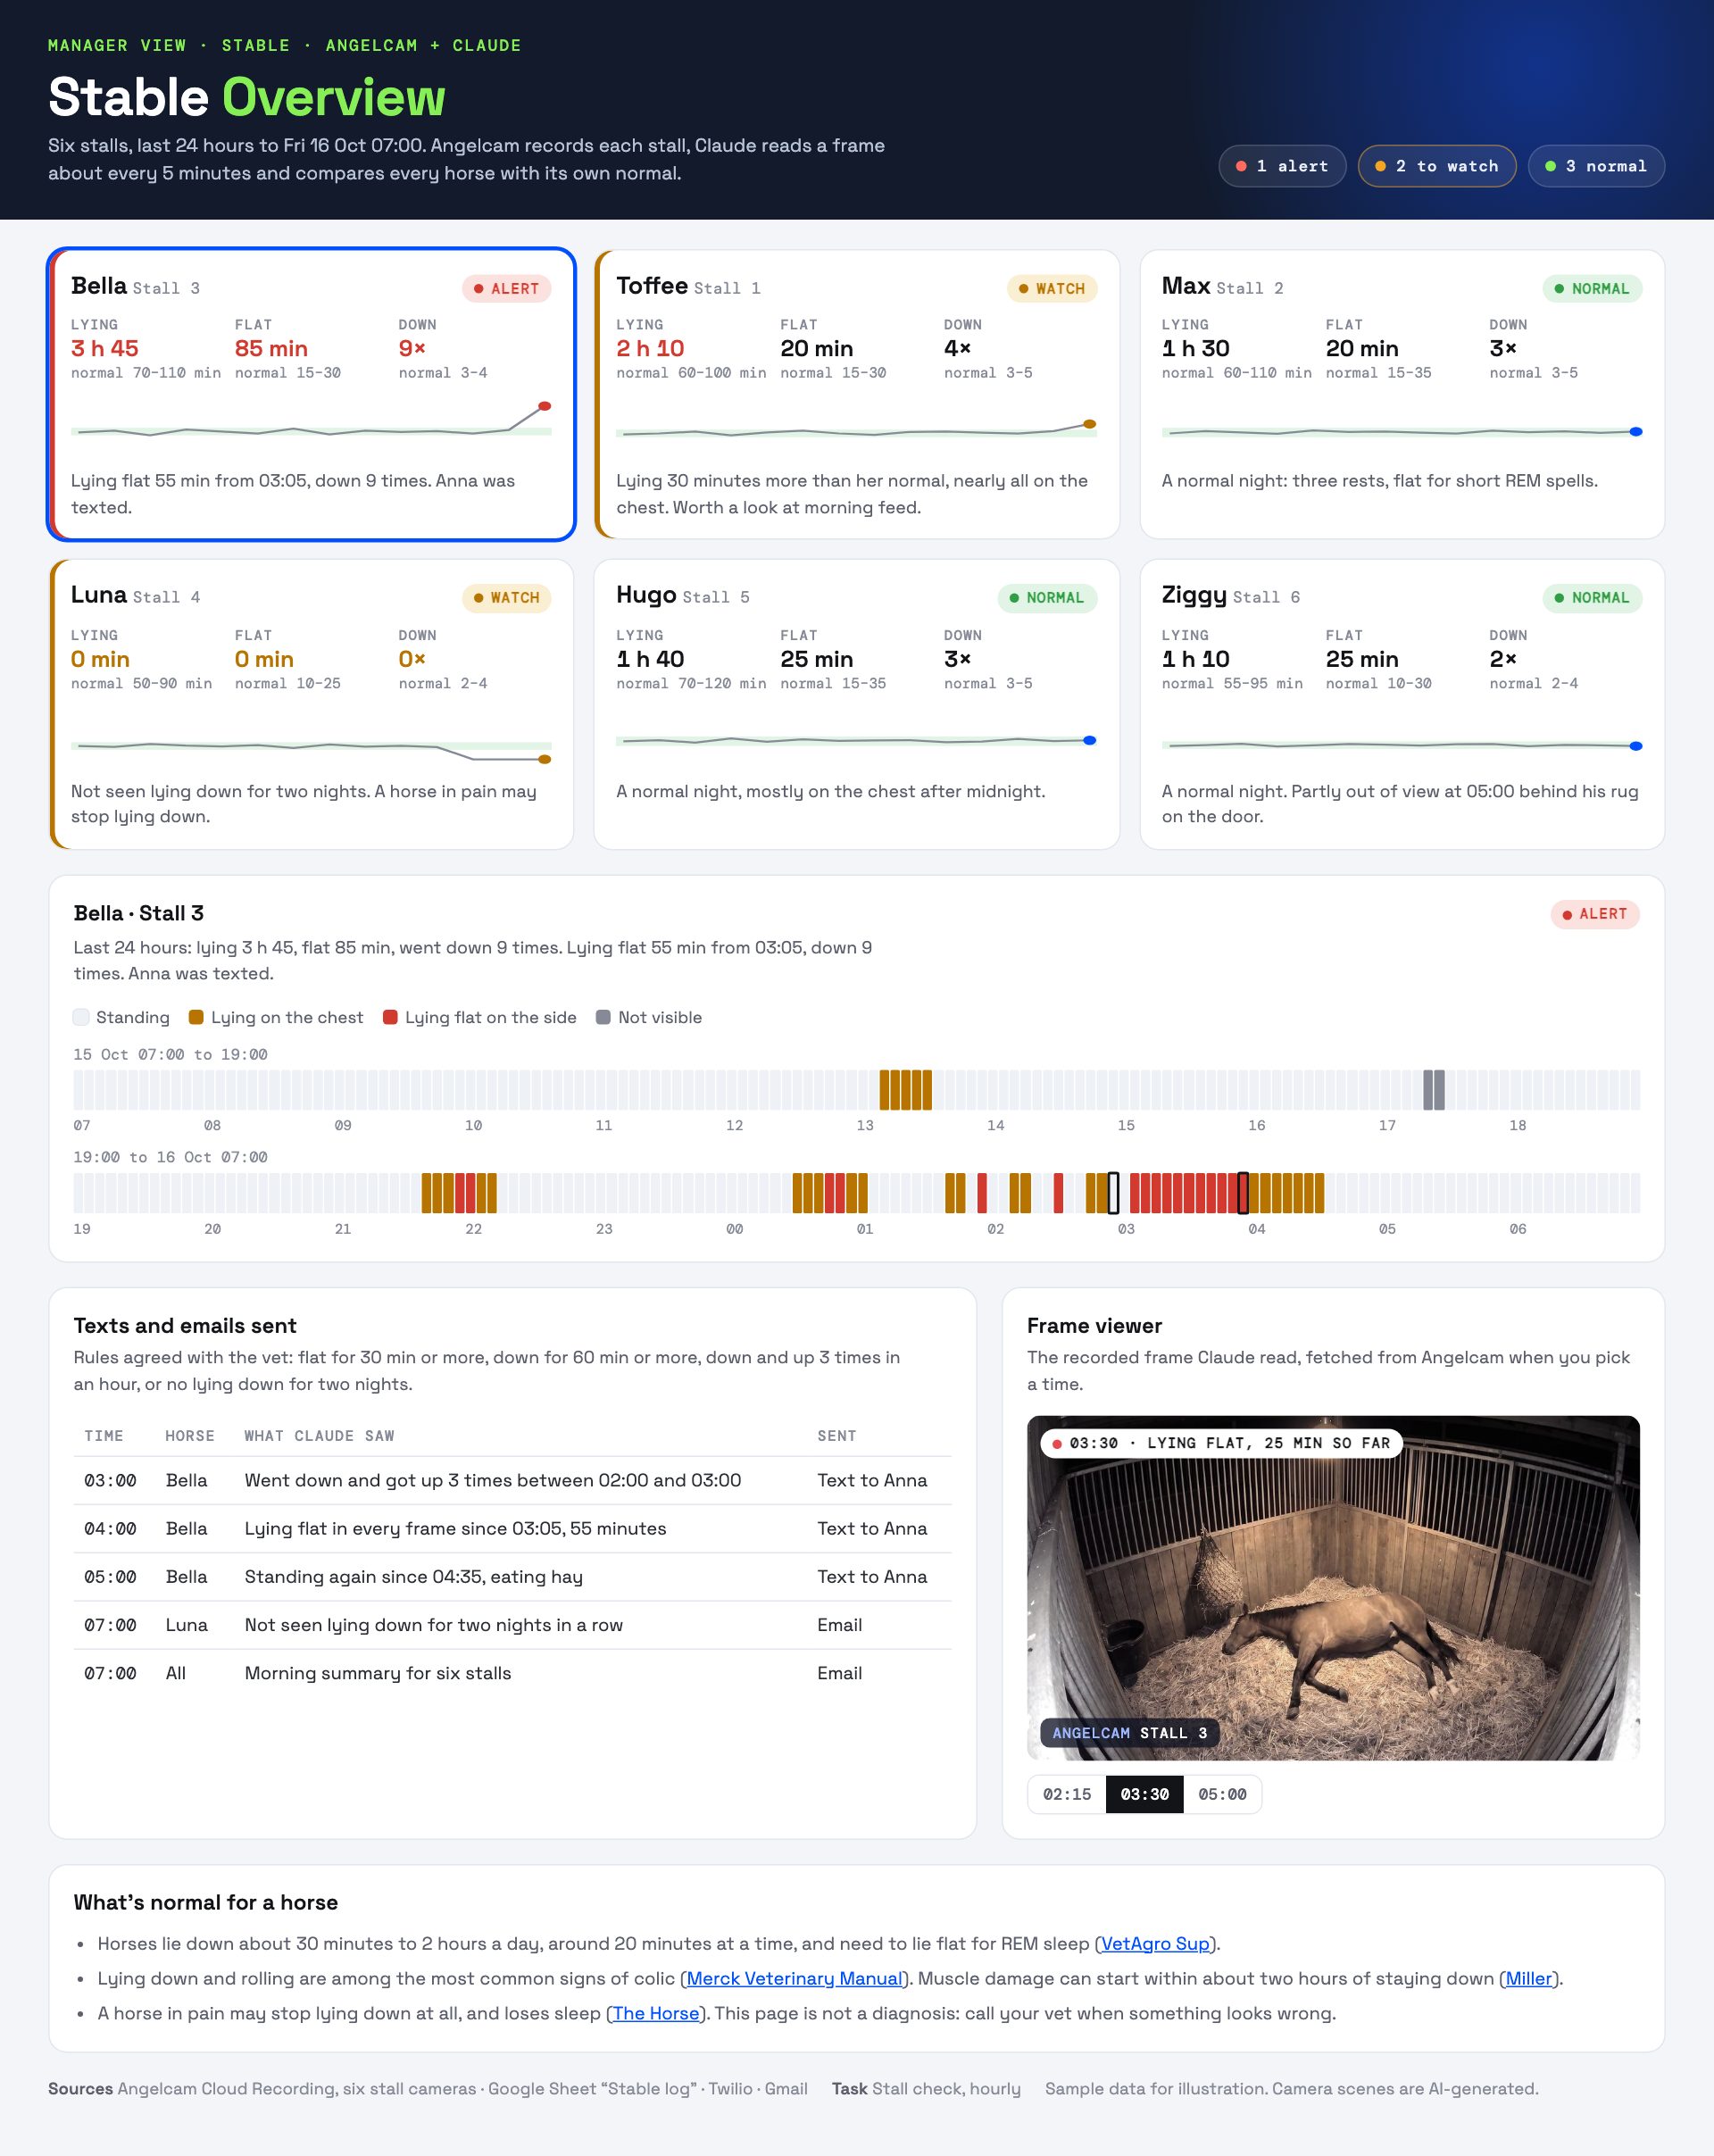Click ALERT badge in Bella timeline panel
This screenshot has width=1714, height=2156.
1595,914
